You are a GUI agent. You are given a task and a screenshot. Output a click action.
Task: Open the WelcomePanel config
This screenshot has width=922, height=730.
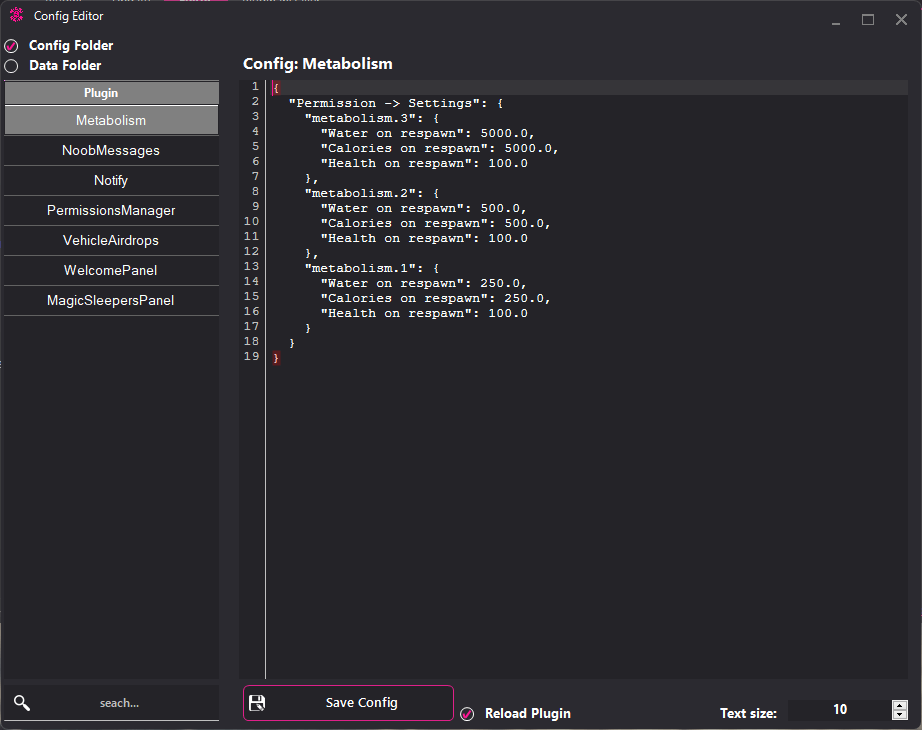click(x=110, y=270)
